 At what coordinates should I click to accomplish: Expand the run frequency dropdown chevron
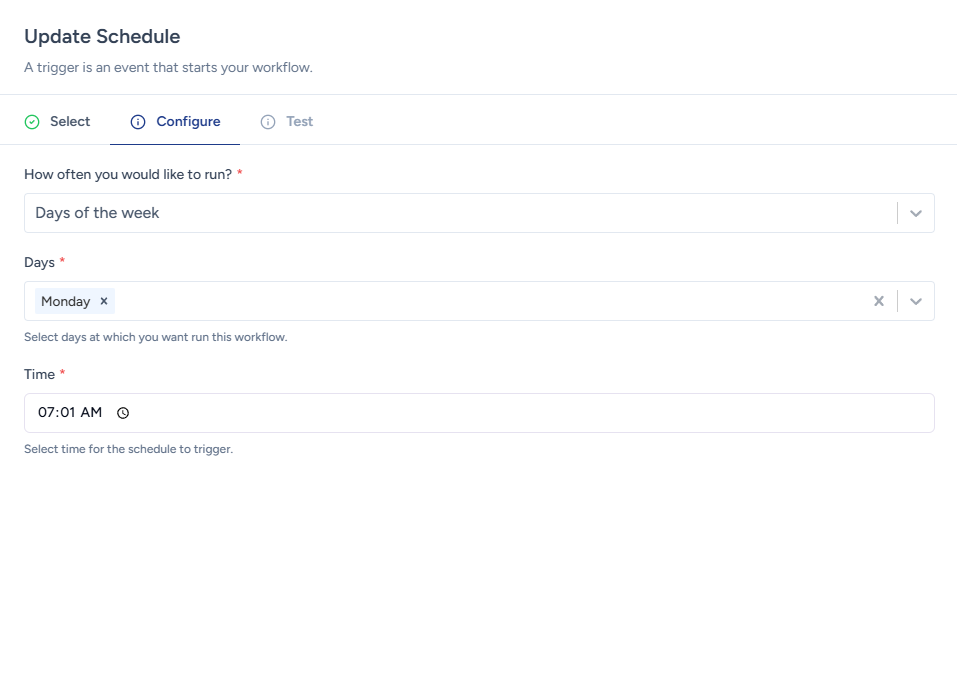[915, 213]
